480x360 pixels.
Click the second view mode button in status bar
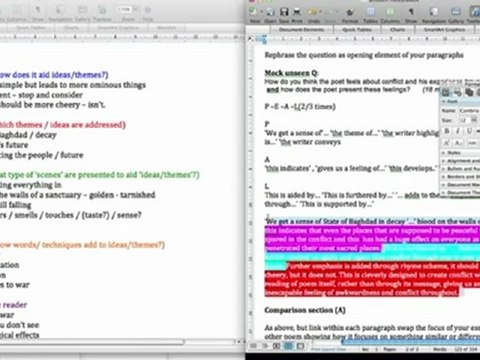click(x=265, y=346)
